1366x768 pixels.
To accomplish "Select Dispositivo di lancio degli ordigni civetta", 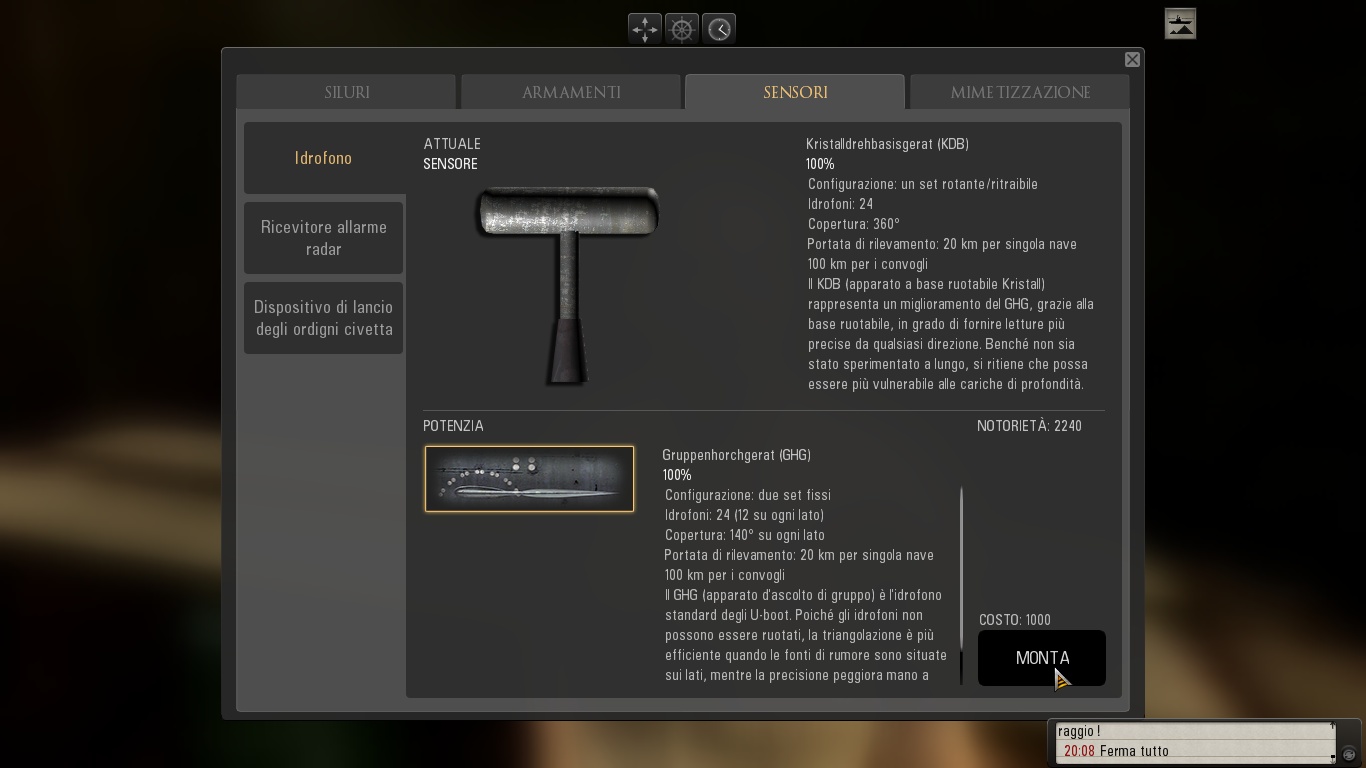I will 324,318.
